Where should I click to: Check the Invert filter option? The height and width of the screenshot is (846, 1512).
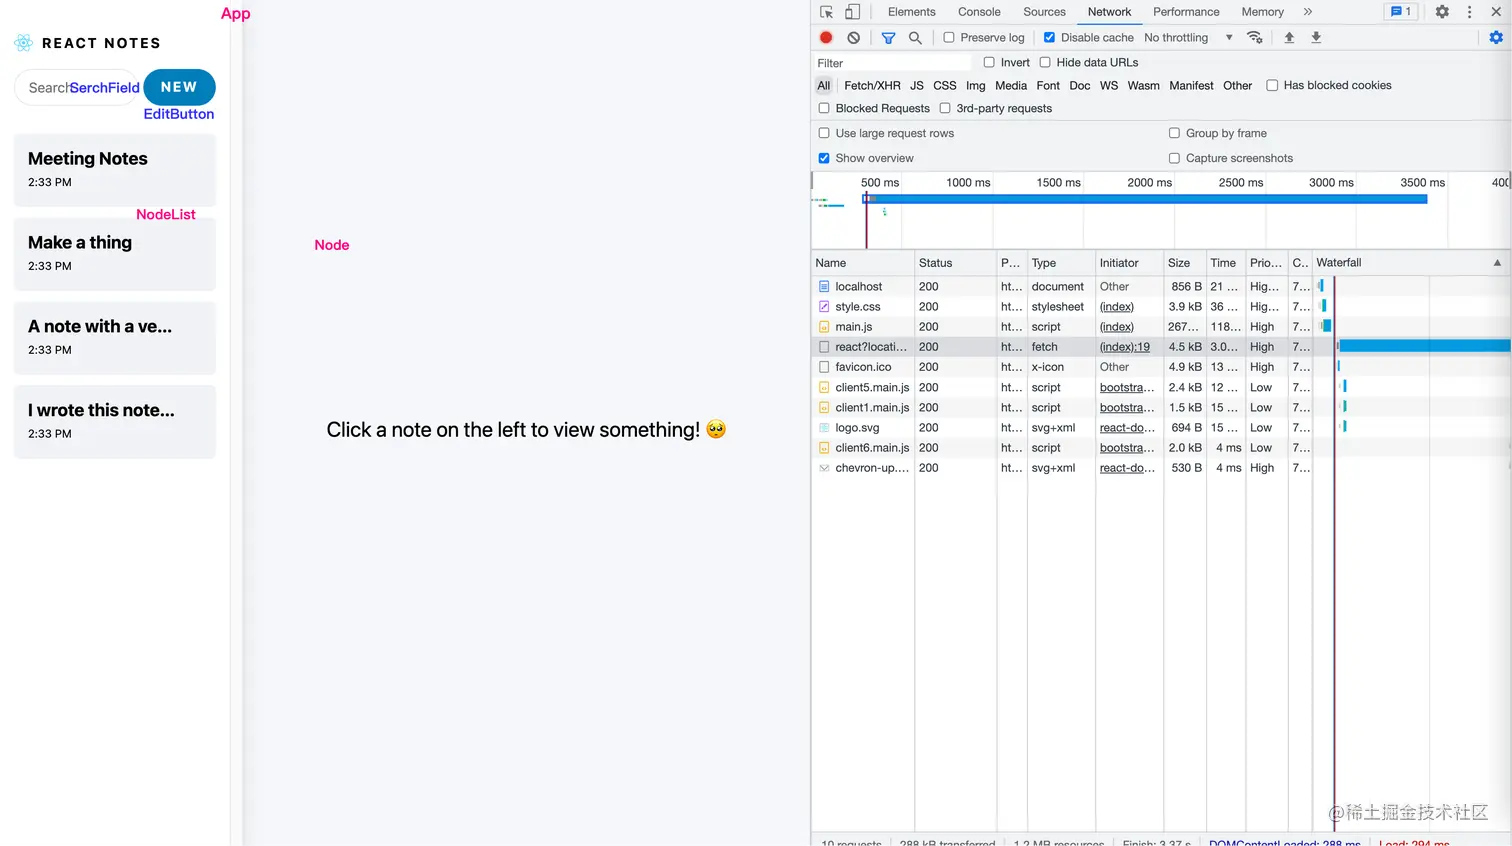989,62
